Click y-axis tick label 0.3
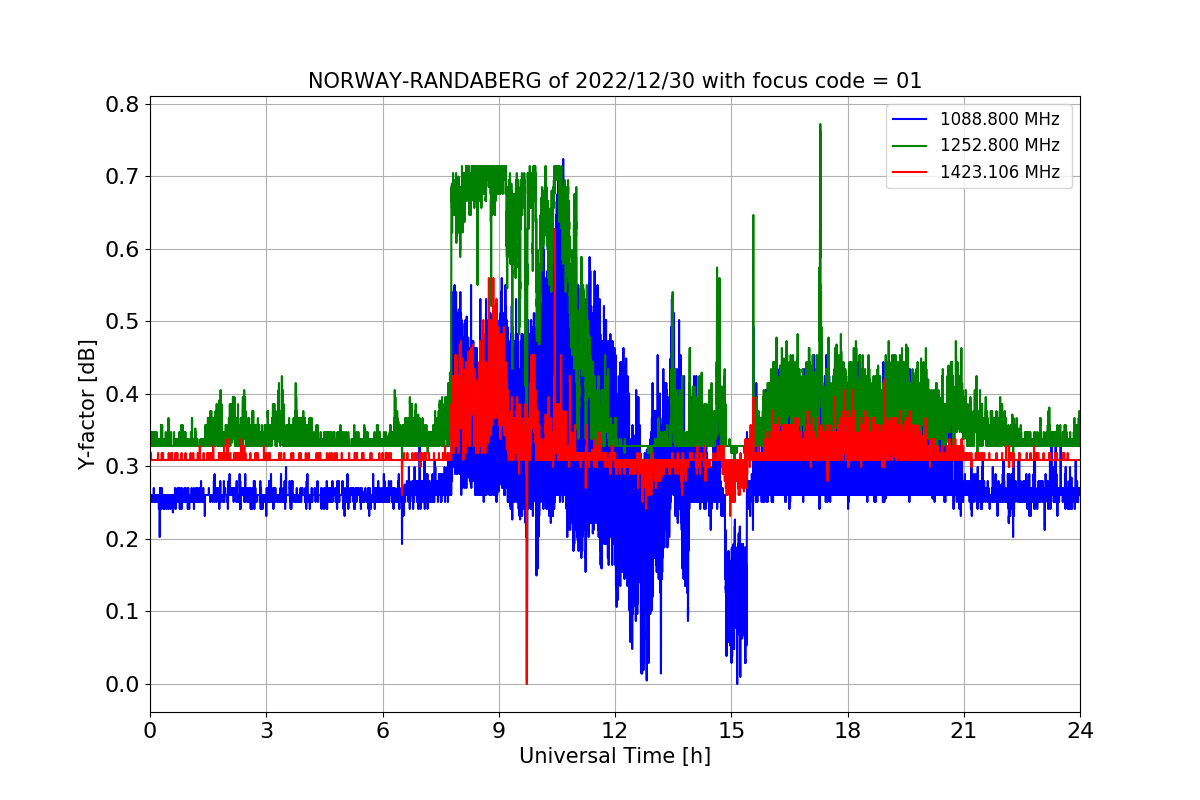Image resolution: width=1200 pixels, height=800 pixels. 122,467
